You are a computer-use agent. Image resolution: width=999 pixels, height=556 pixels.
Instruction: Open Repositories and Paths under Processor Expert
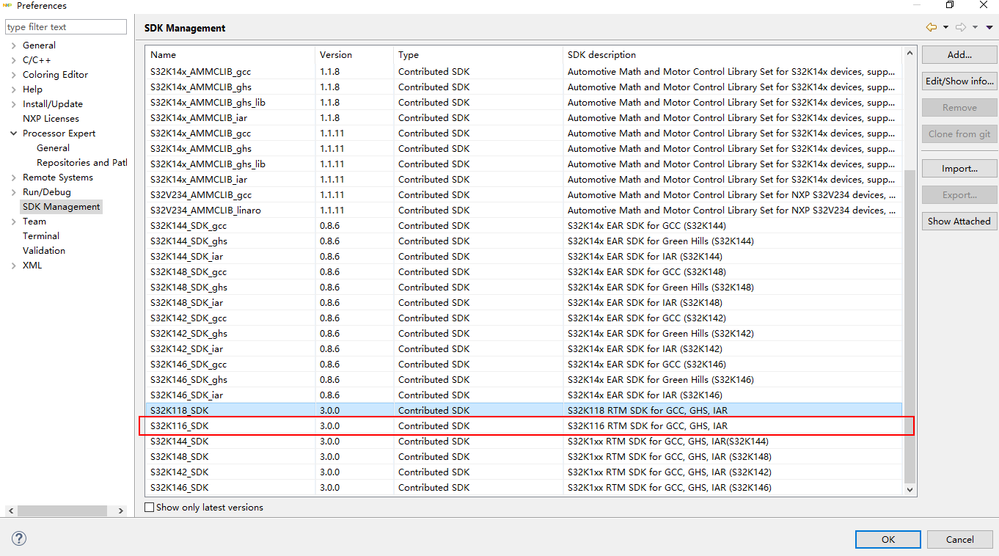coord(82,162)
